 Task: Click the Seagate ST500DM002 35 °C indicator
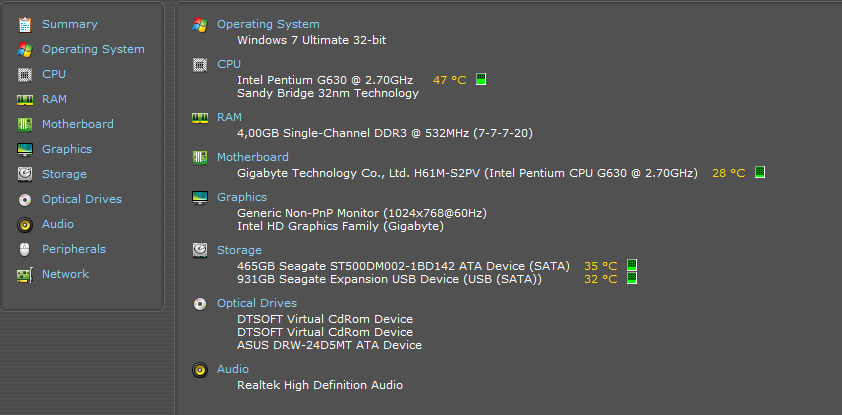632,266
